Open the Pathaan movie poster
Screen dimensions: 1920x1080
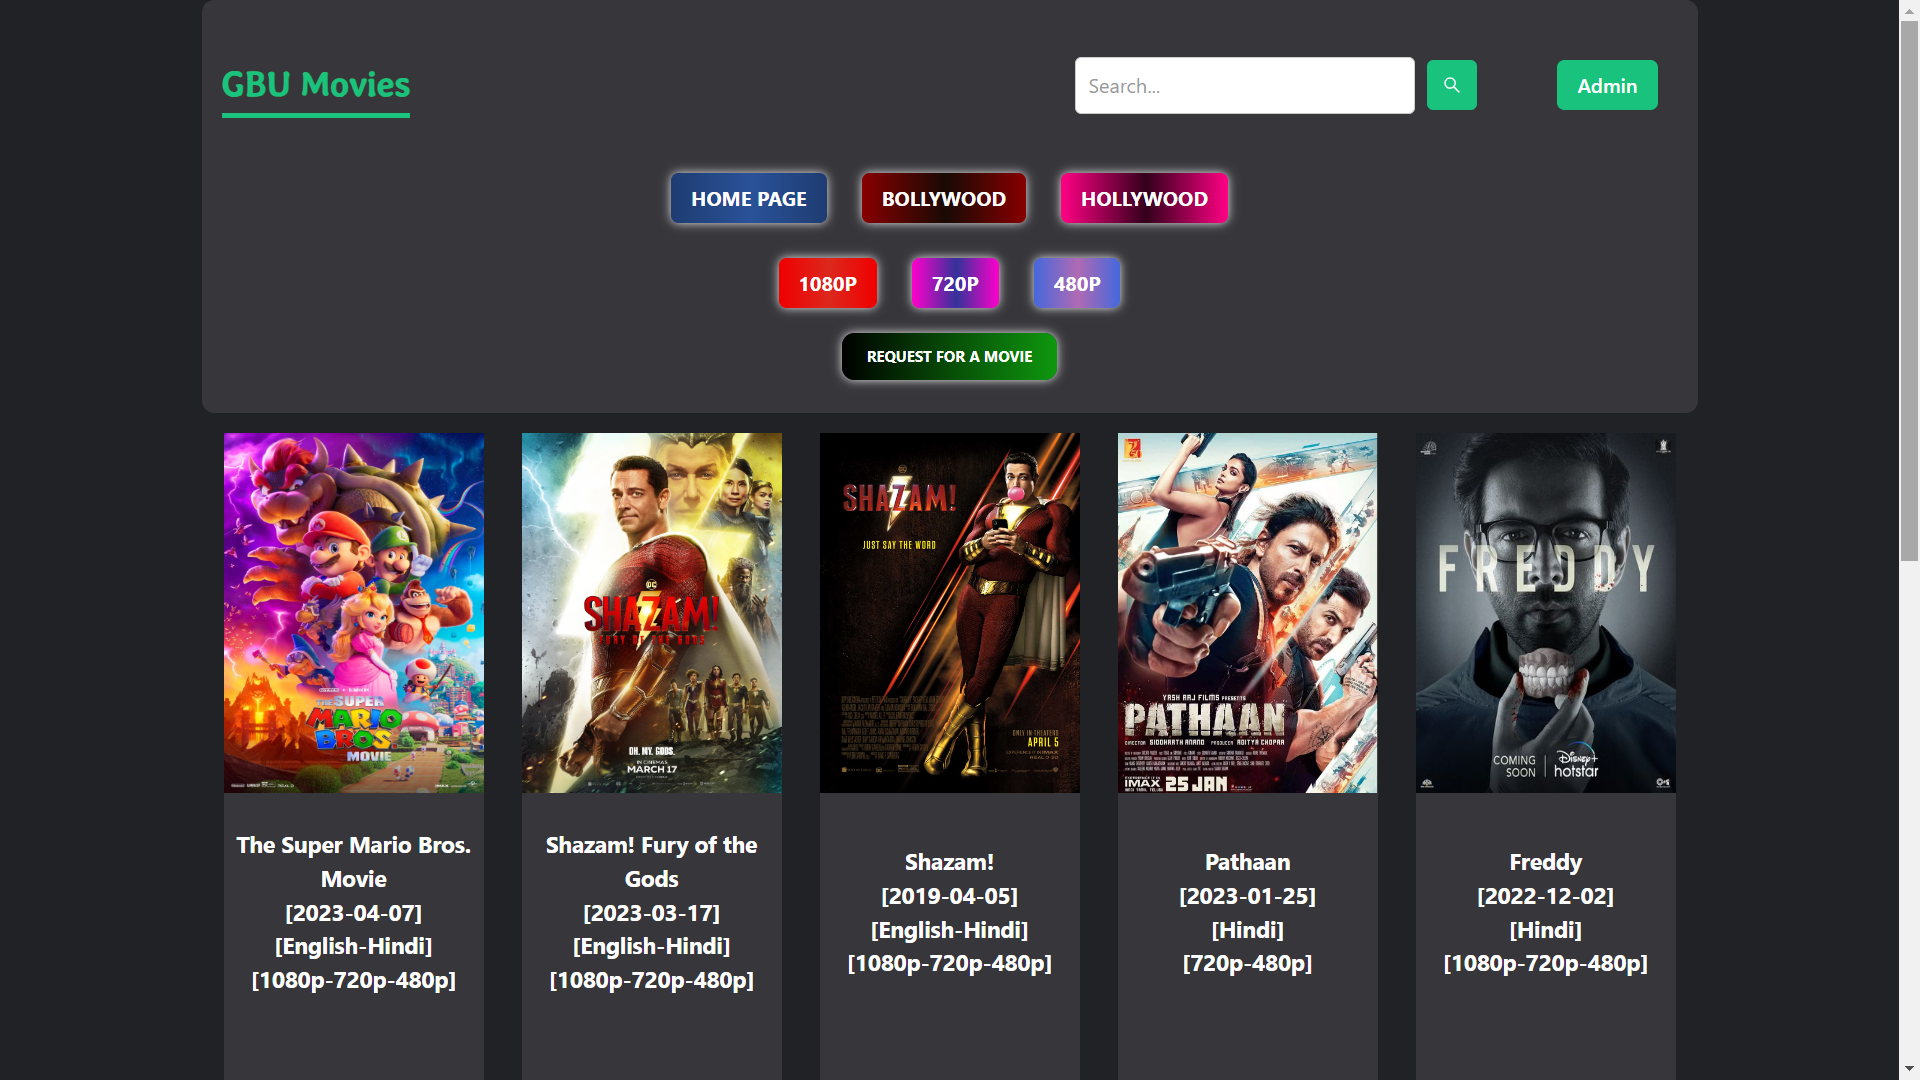pos(1247,613)
